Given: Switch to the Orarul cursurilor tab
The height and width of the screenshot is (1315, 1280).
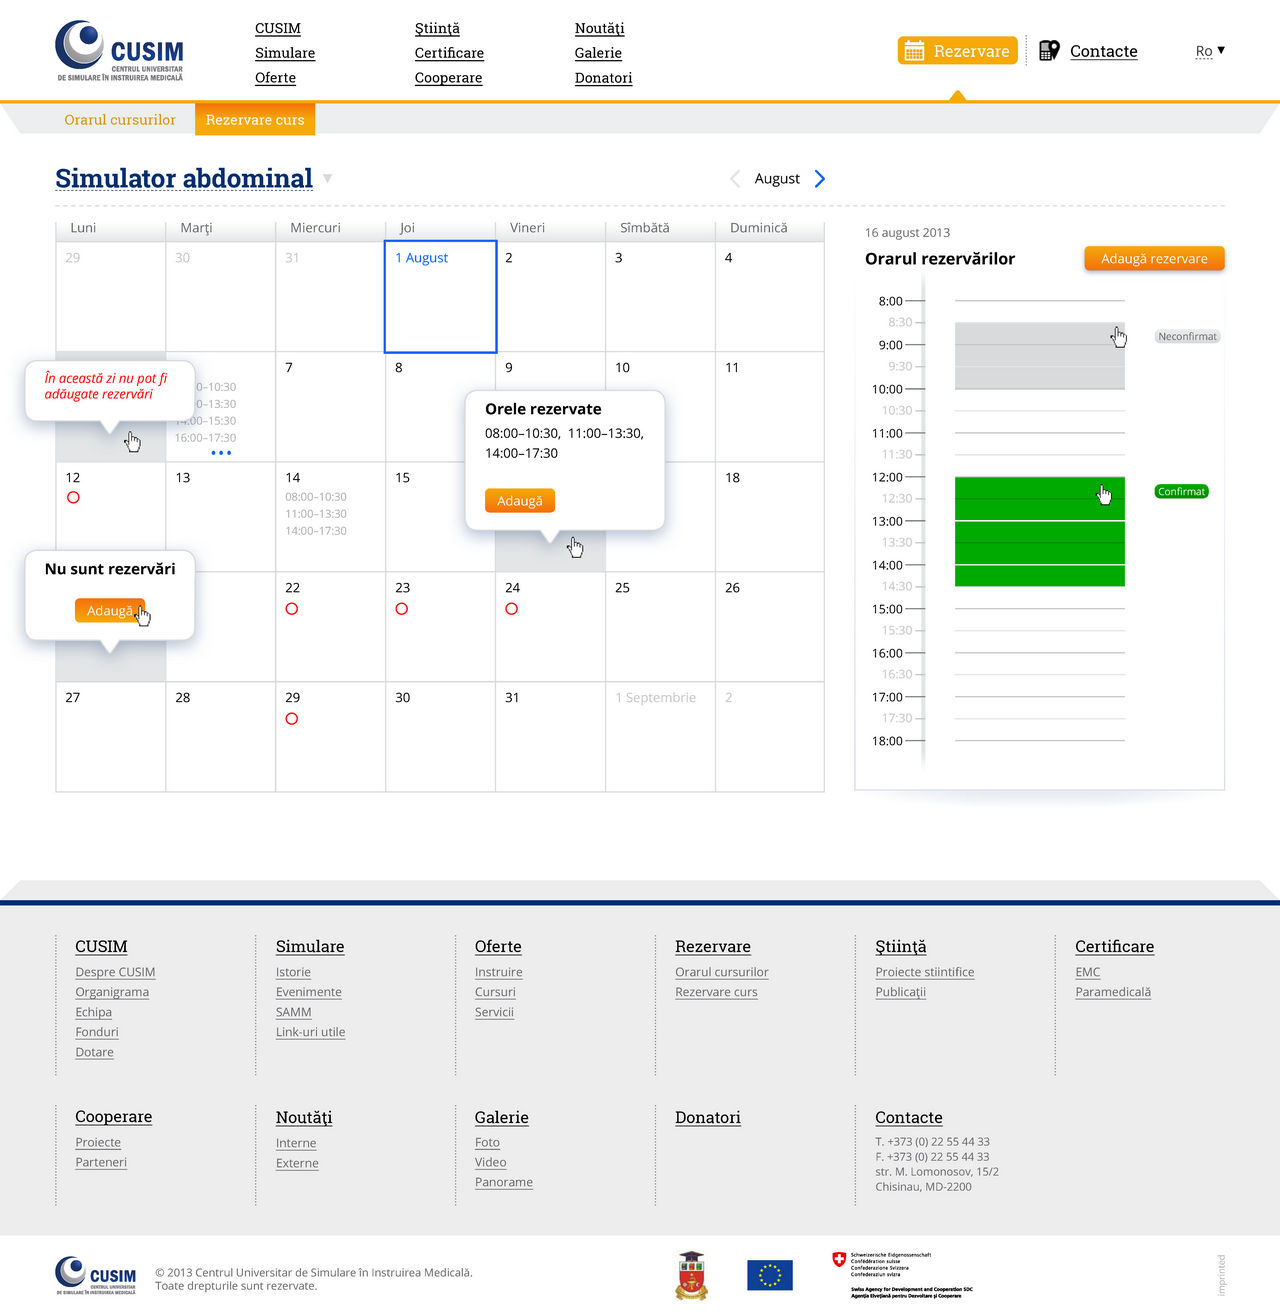Looking at the screenshot, I should [119, 119].
